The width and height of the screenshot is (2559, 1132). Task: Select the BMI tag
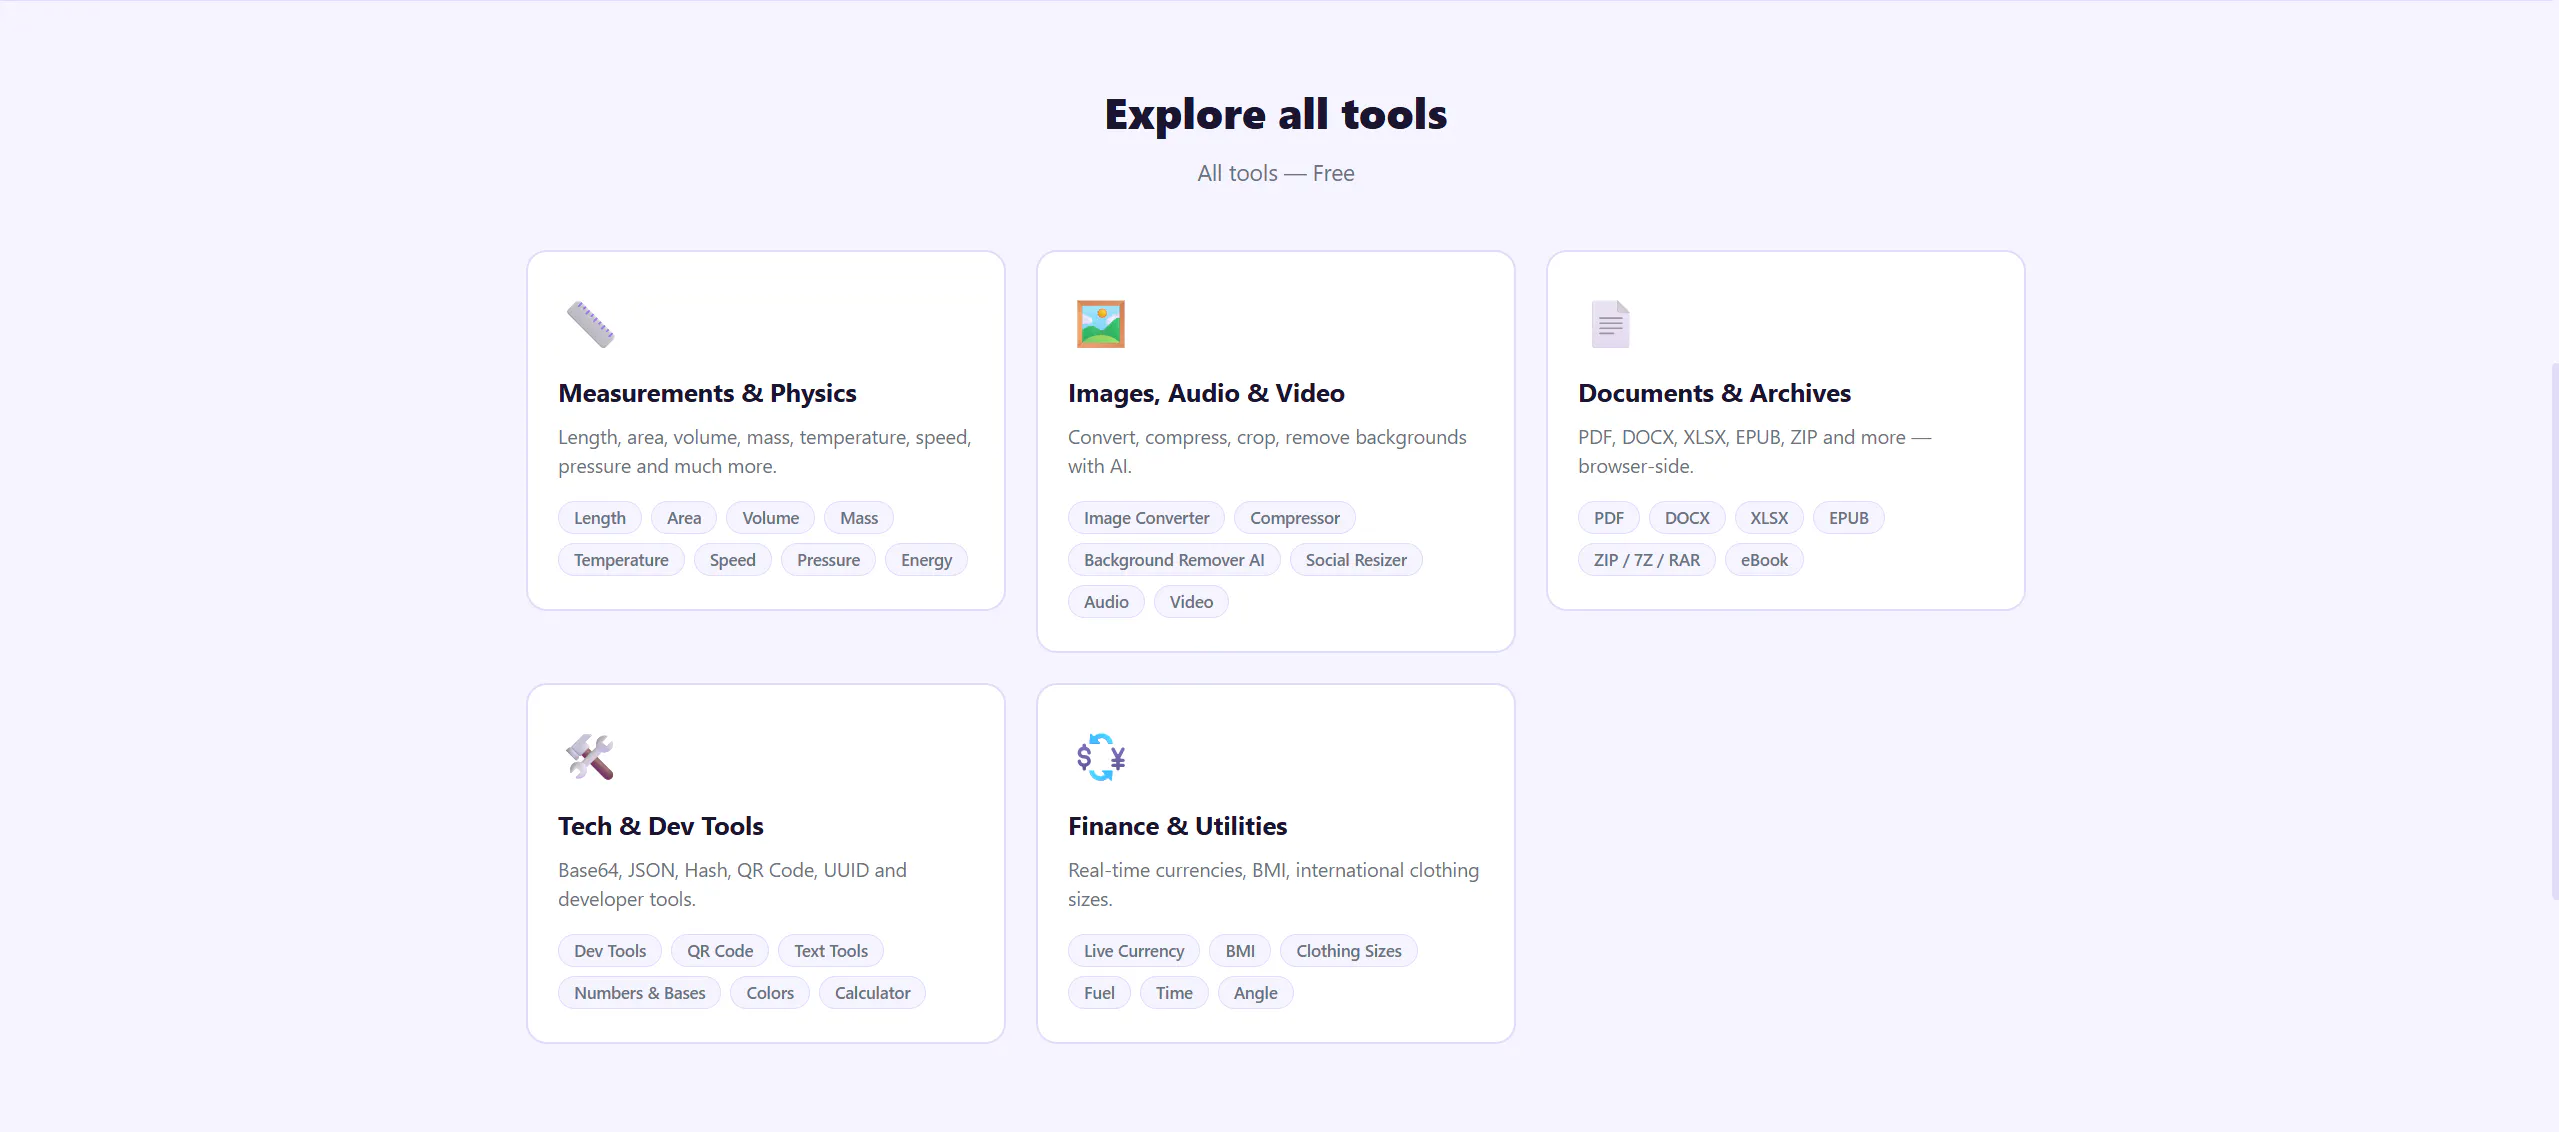[x=1240, y=951]
